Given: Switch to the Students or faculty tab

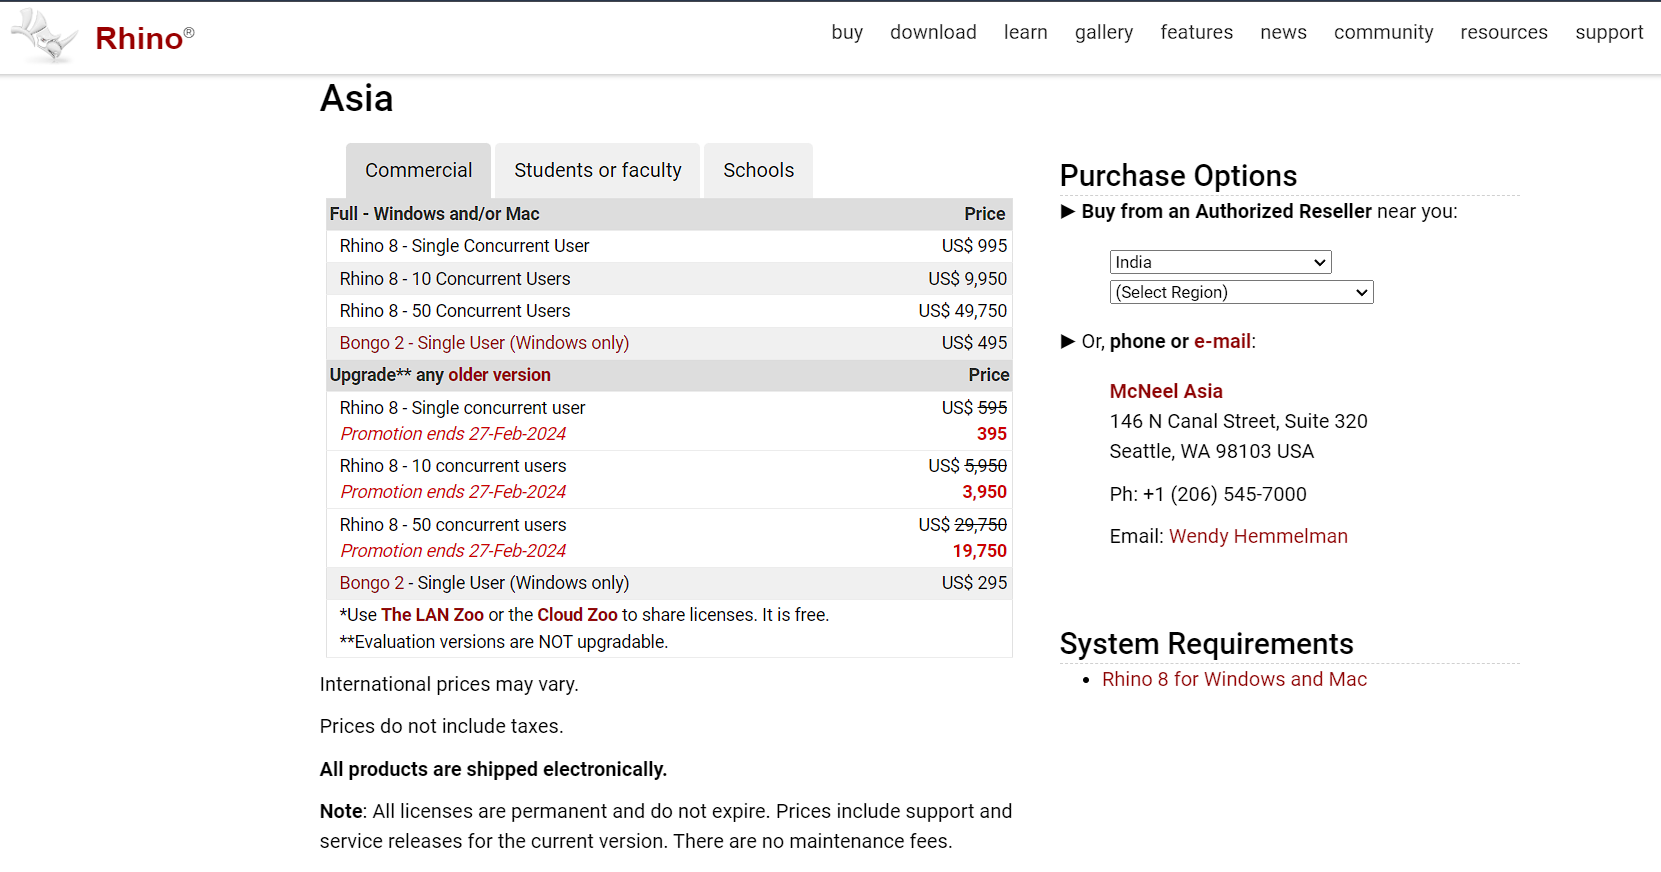Looking at the screenshot, I should pos(598,170).
